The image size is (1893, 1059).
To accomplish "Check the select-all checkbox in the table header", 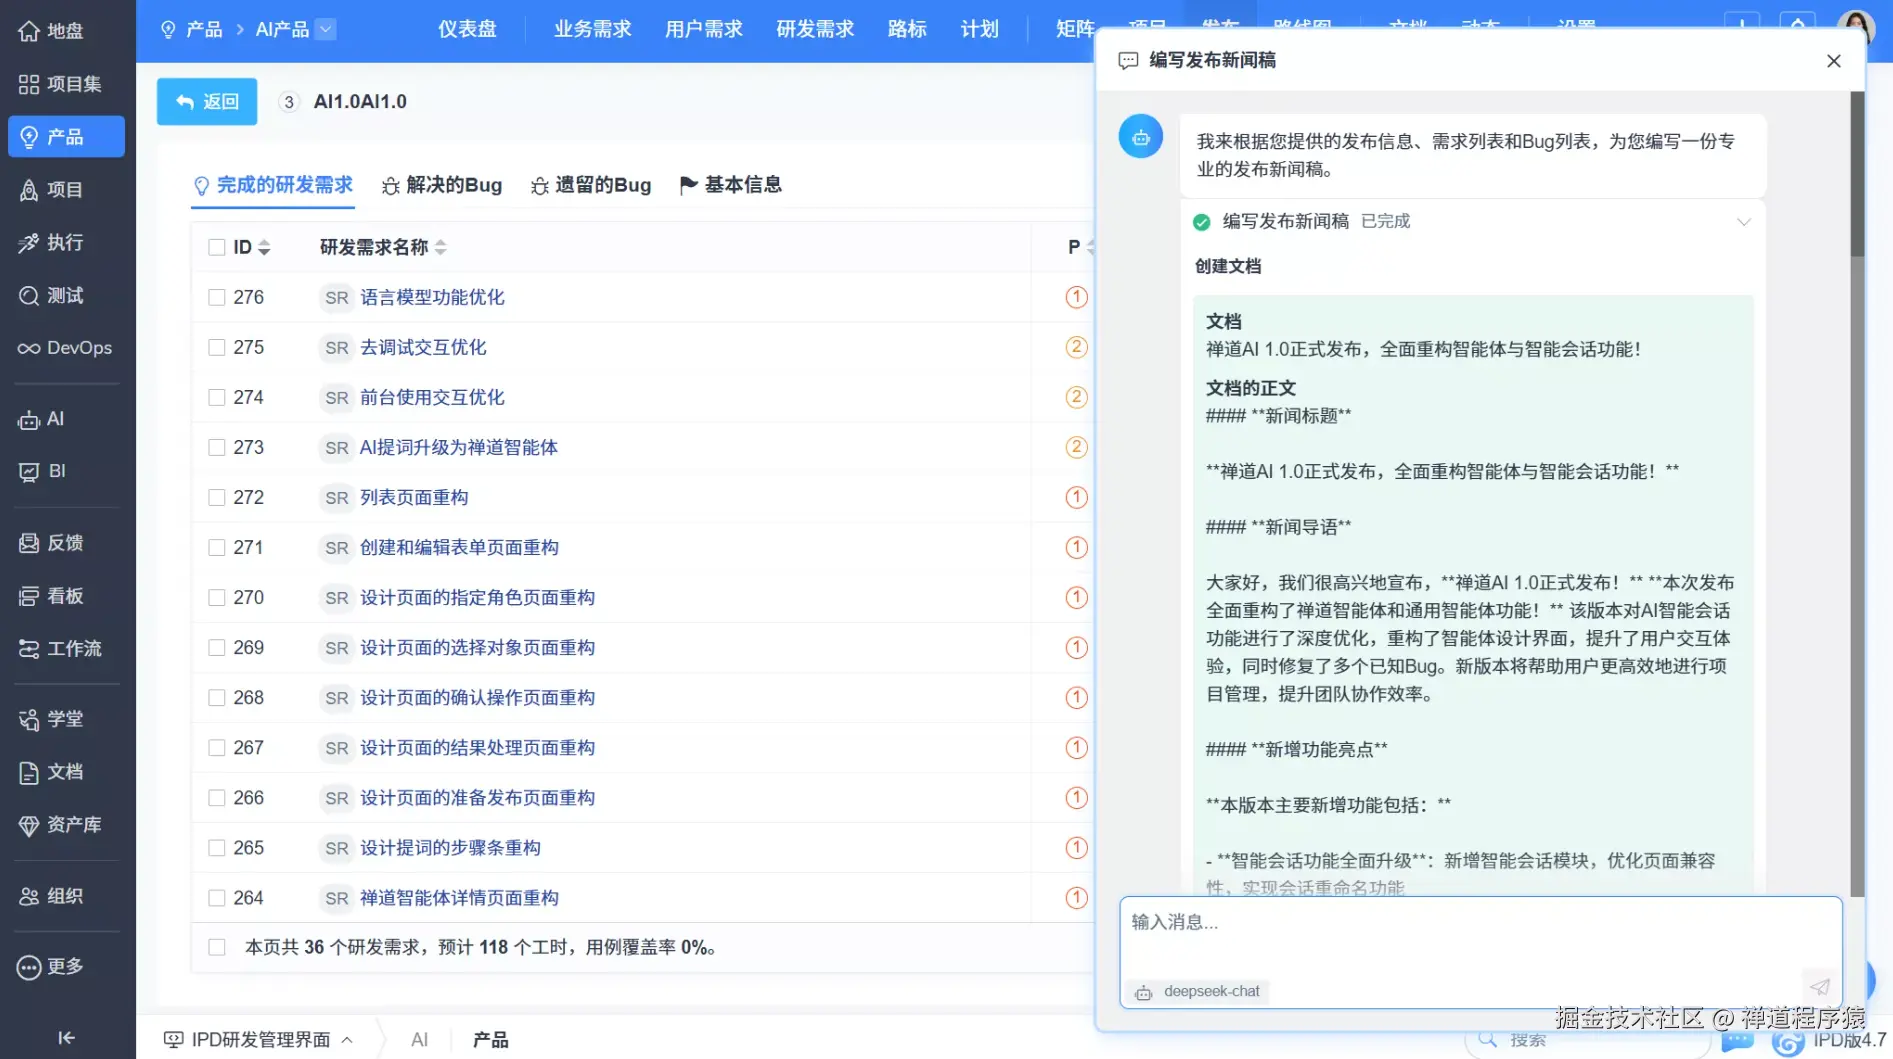I will coord(216,246).
